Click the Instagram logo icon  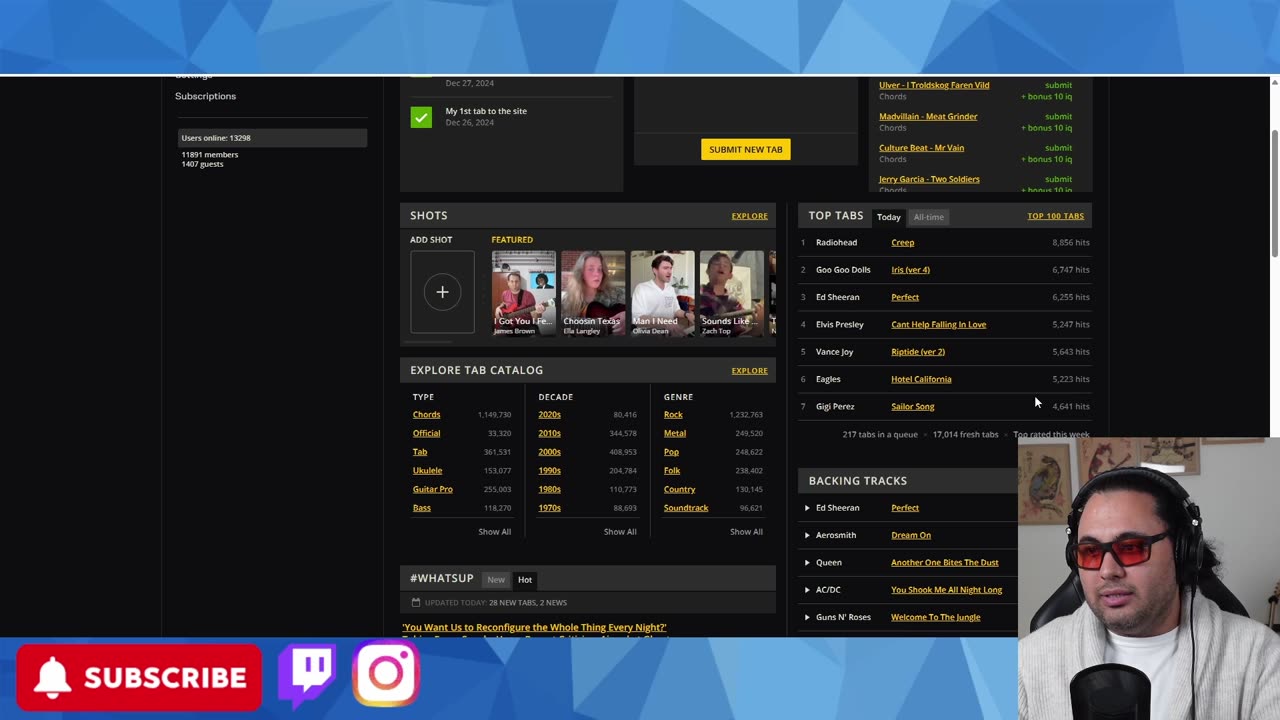pos(386,675)
